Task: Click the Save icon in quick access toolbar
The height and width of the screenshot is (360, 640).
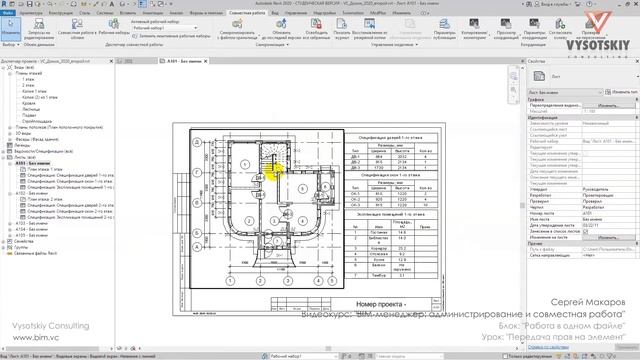Action: [29, 4]
